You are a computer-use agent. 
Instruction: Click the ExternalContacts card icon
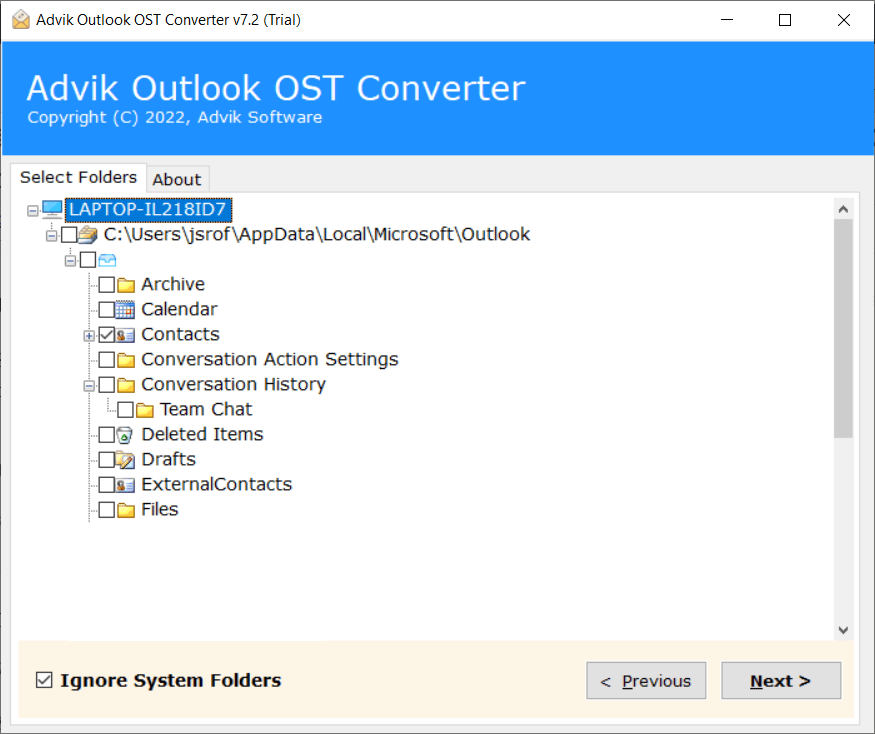pos(125,485)
